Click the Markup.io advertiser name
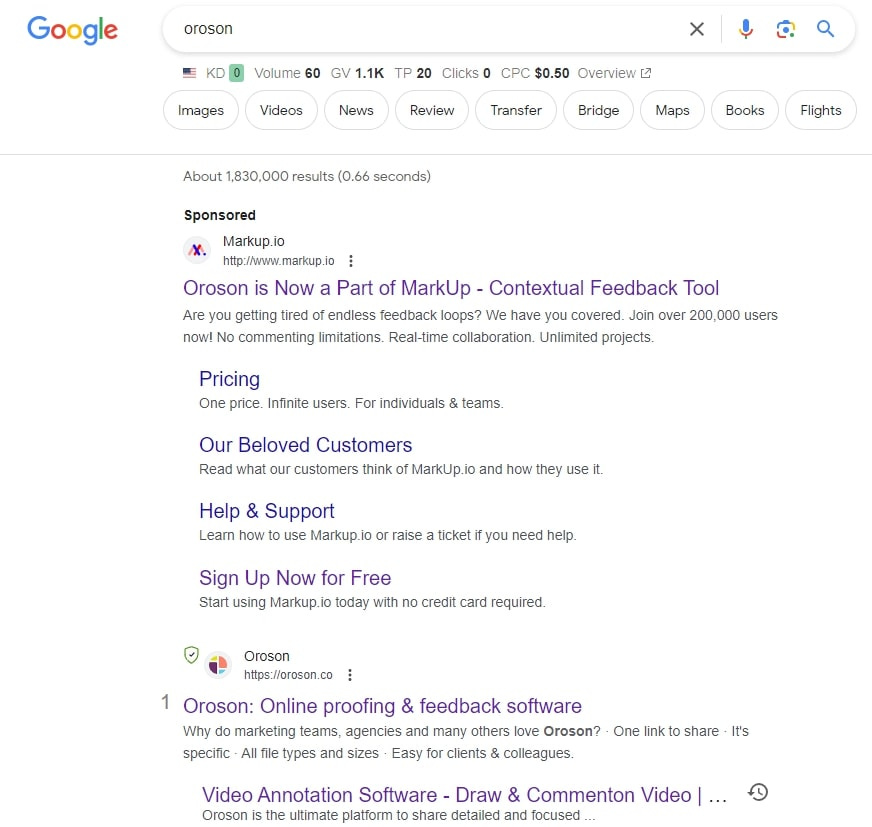The width and height of the screenshot is (872, 827). 254,241
